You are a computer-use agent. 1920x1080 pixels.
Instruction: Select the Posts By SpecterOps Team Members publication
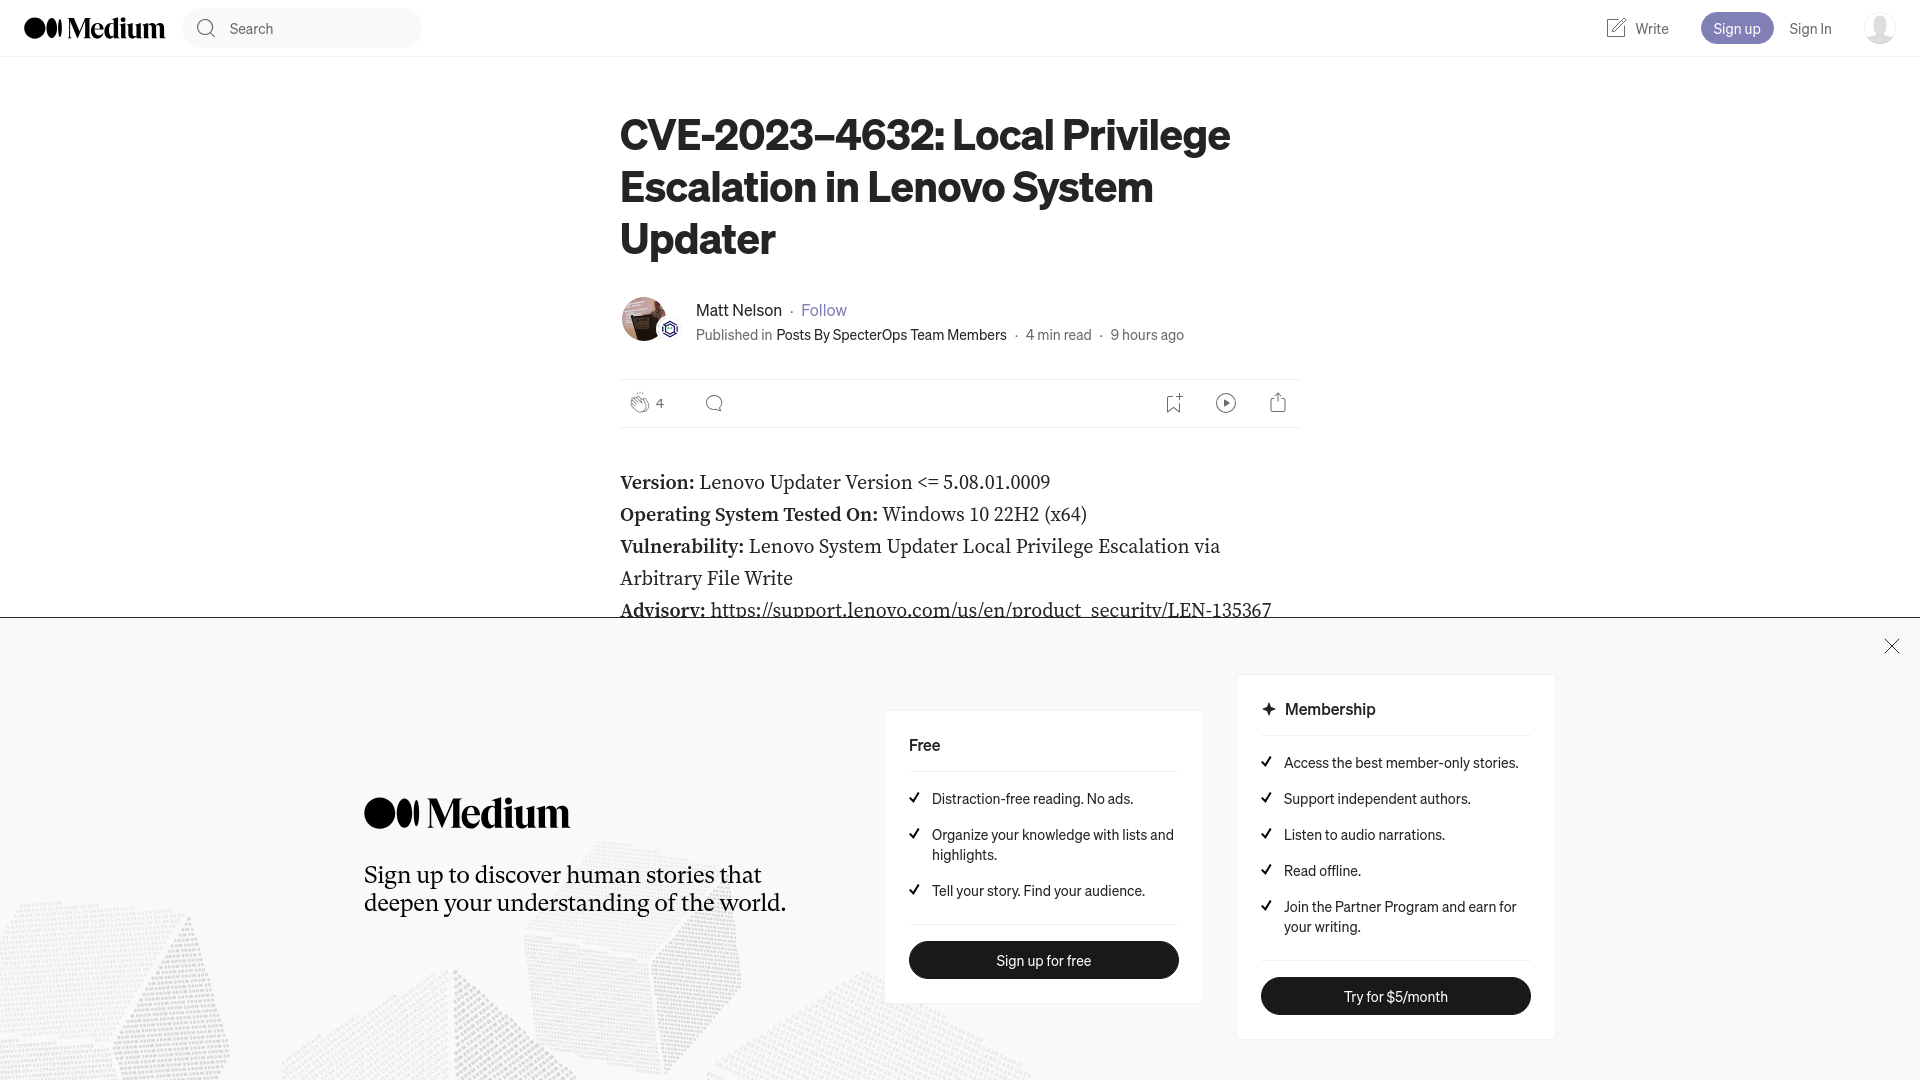point(891,335)
